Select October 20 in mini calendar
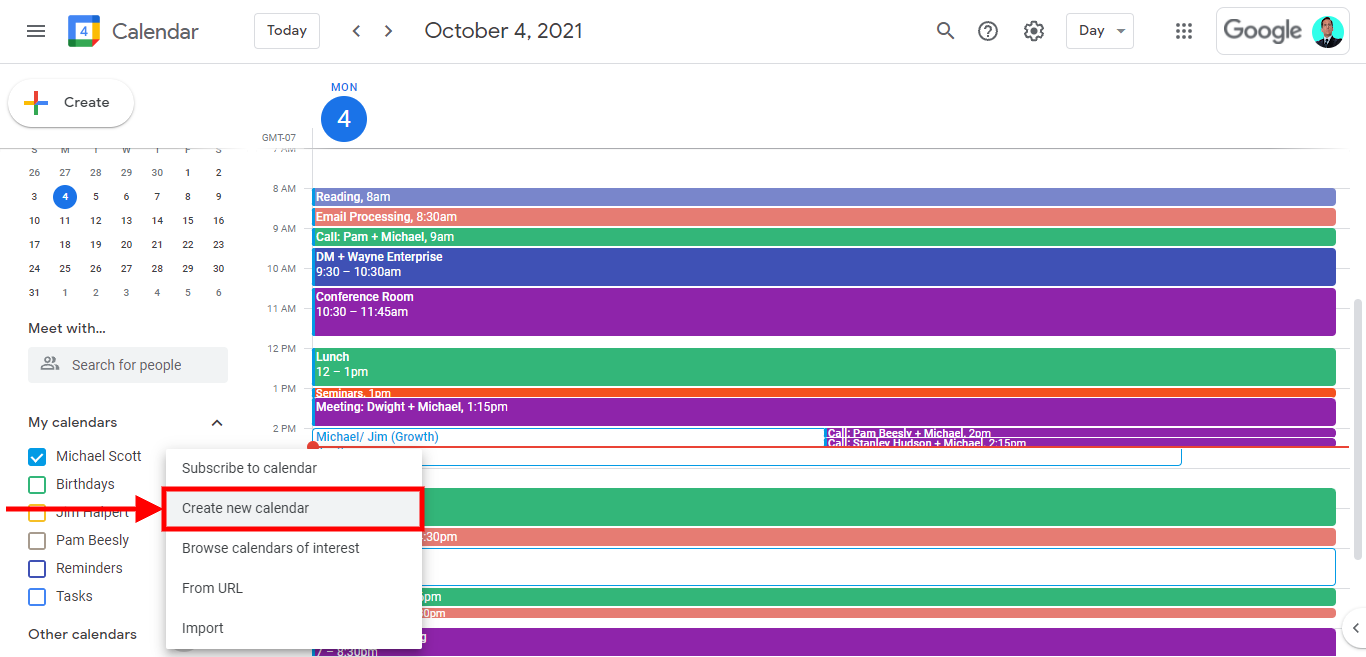Image resolution: width=1366 pixels, height=657 pixels. 126,245
